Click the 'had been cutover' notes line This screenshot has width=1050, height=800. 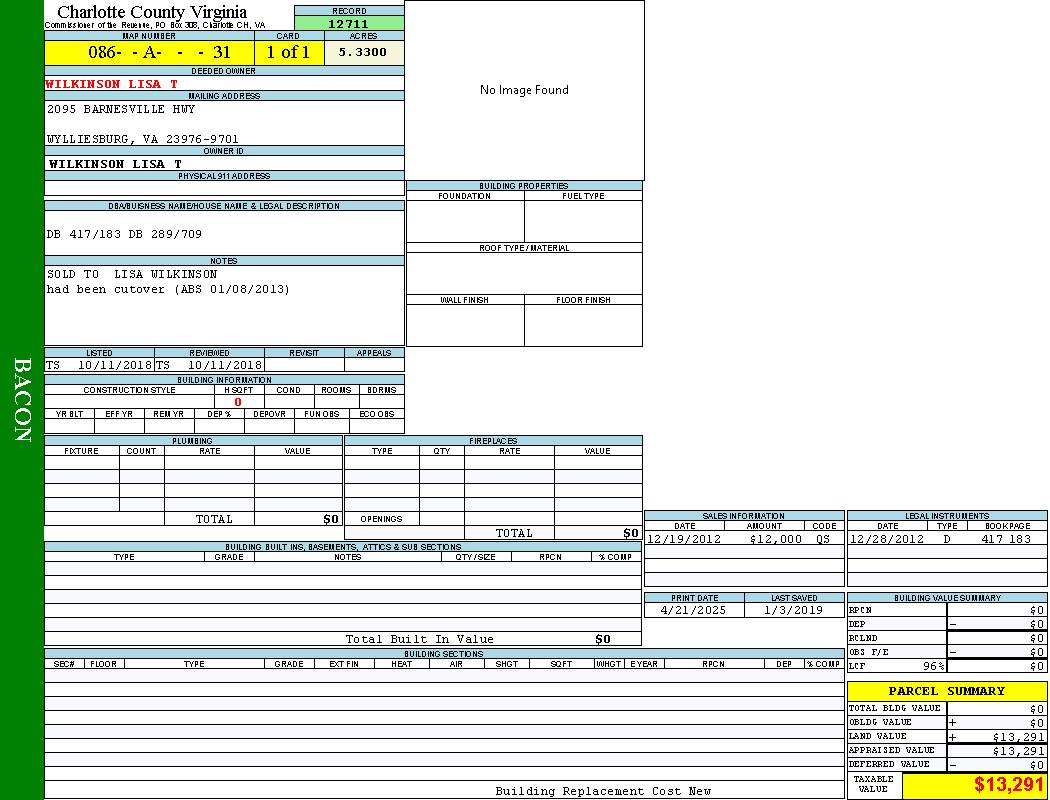click(168, 289)
